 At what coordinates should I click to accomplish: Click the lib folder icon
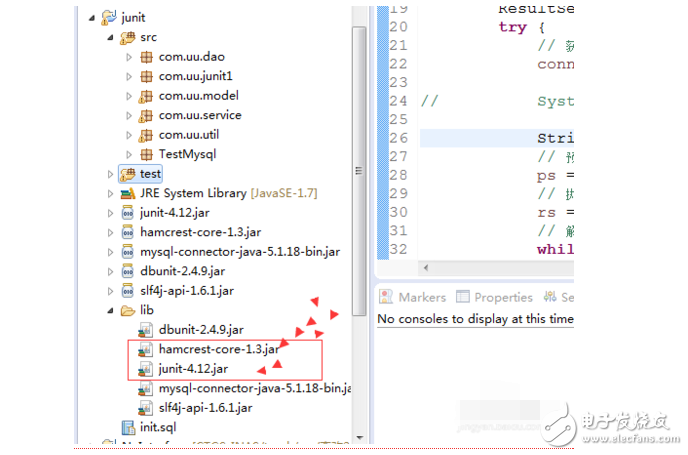127,310
